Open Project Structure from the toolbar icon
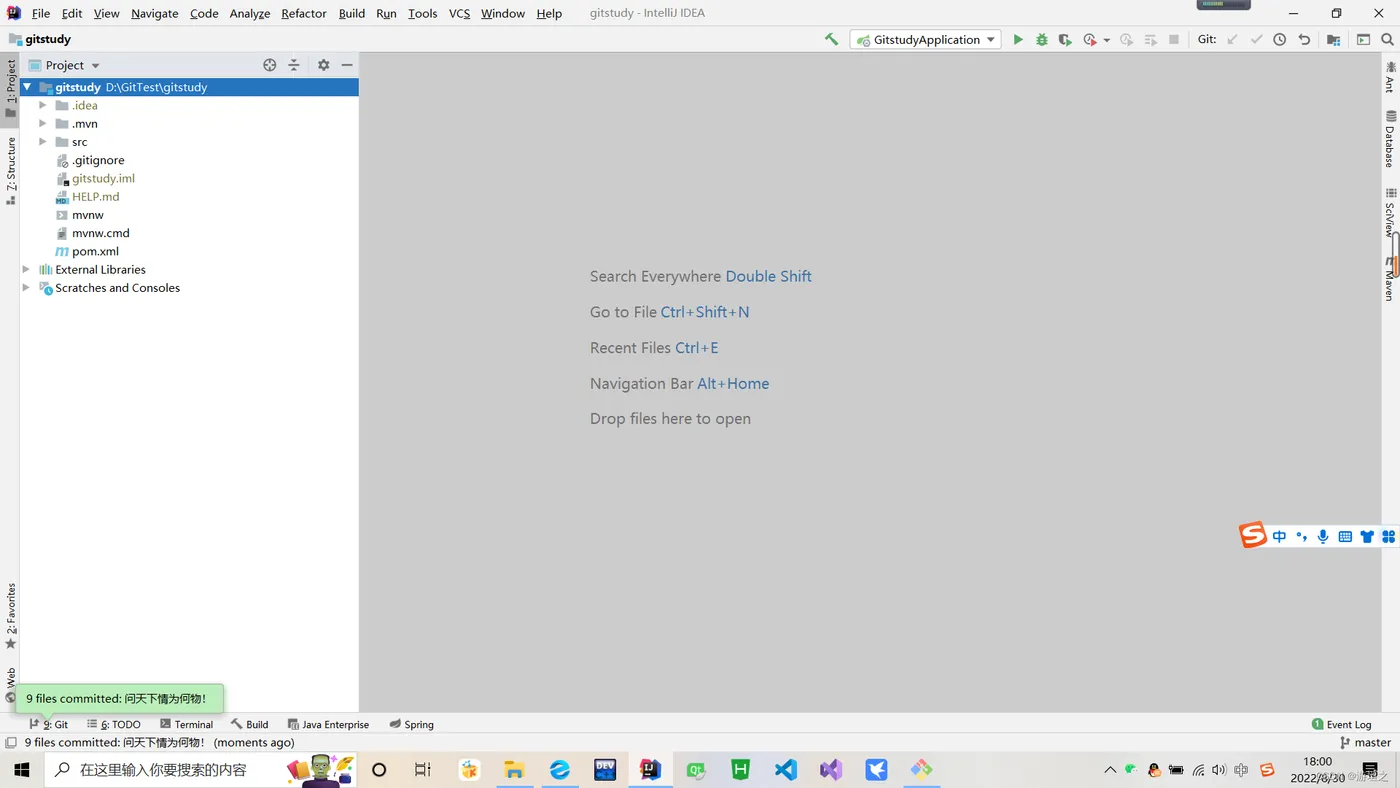Image resolution: width=1400 pixels, height=788 pixels. (x=1333, y=39)
